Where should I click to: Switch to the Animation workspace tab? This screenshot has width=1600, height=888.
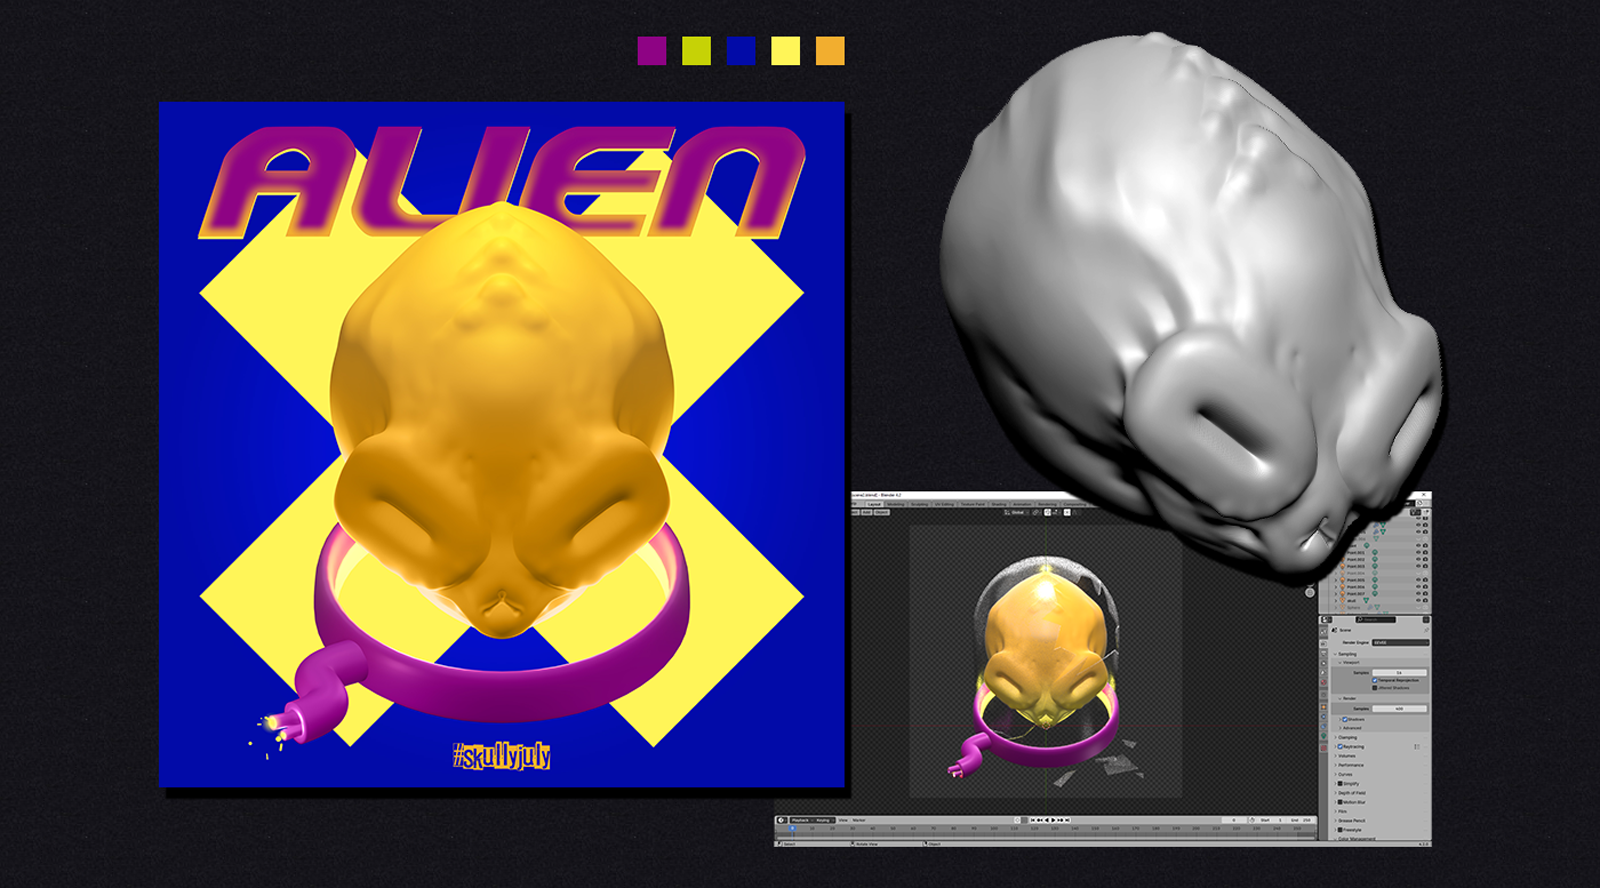(x=1023, y=504)
